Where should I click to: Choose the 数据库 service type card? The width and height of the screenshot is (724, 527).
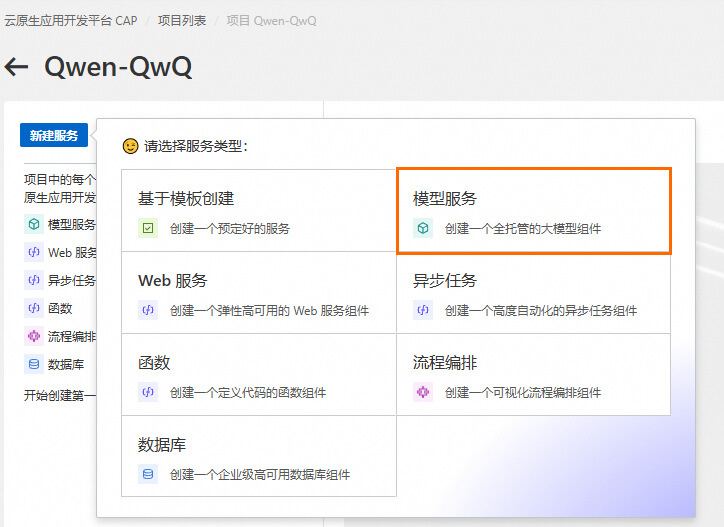pyautogui.click(x=259, y=456)
